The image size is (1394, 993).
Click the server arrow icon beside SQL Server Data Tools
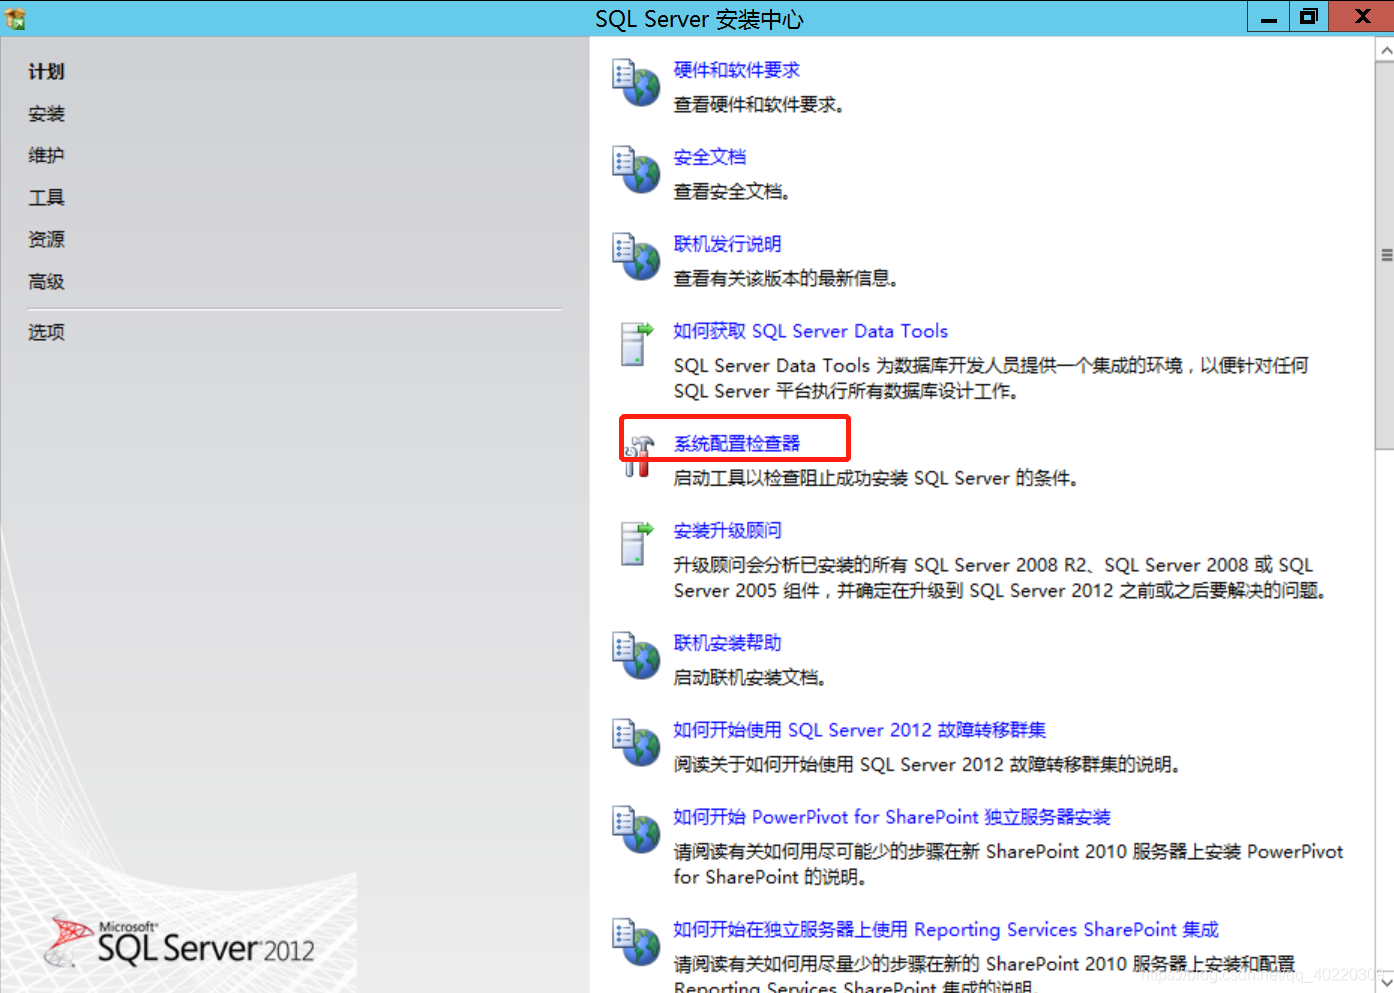tap(636, 344)
